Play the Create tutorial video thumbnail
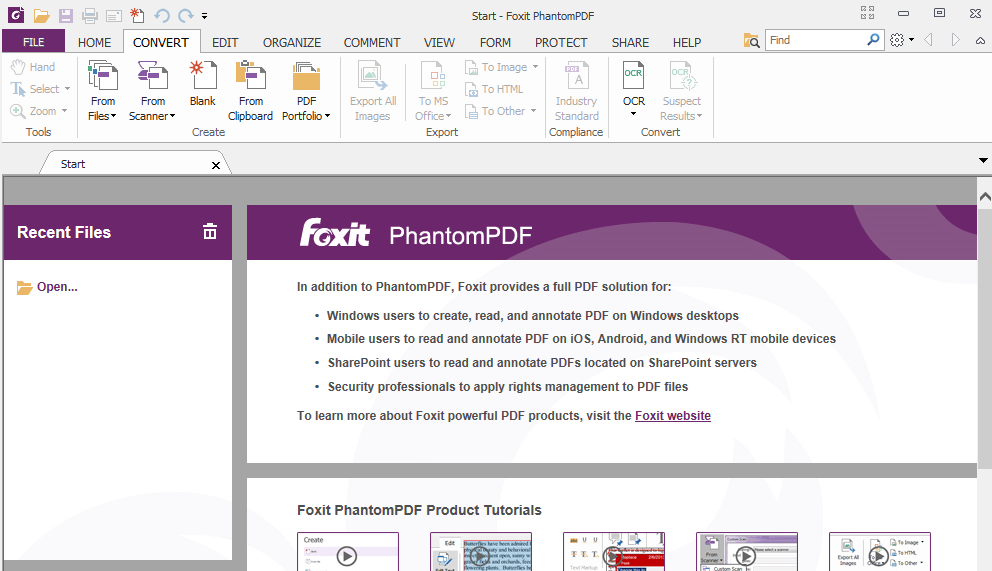992x571 pixels. tap(348, 552)
